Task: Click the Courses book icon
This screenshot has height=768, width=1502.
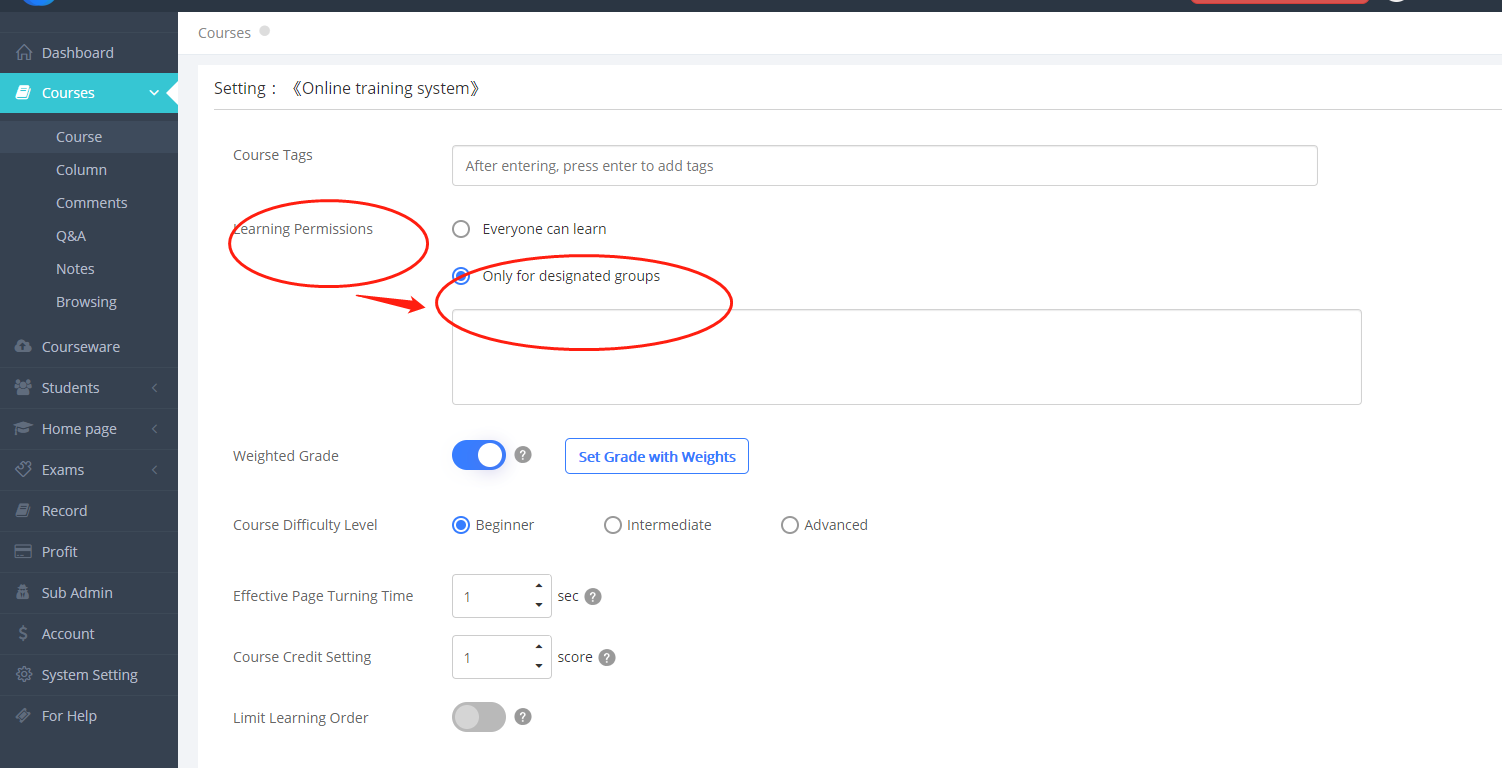Action: pyautogui.click(x=24, y=93)
